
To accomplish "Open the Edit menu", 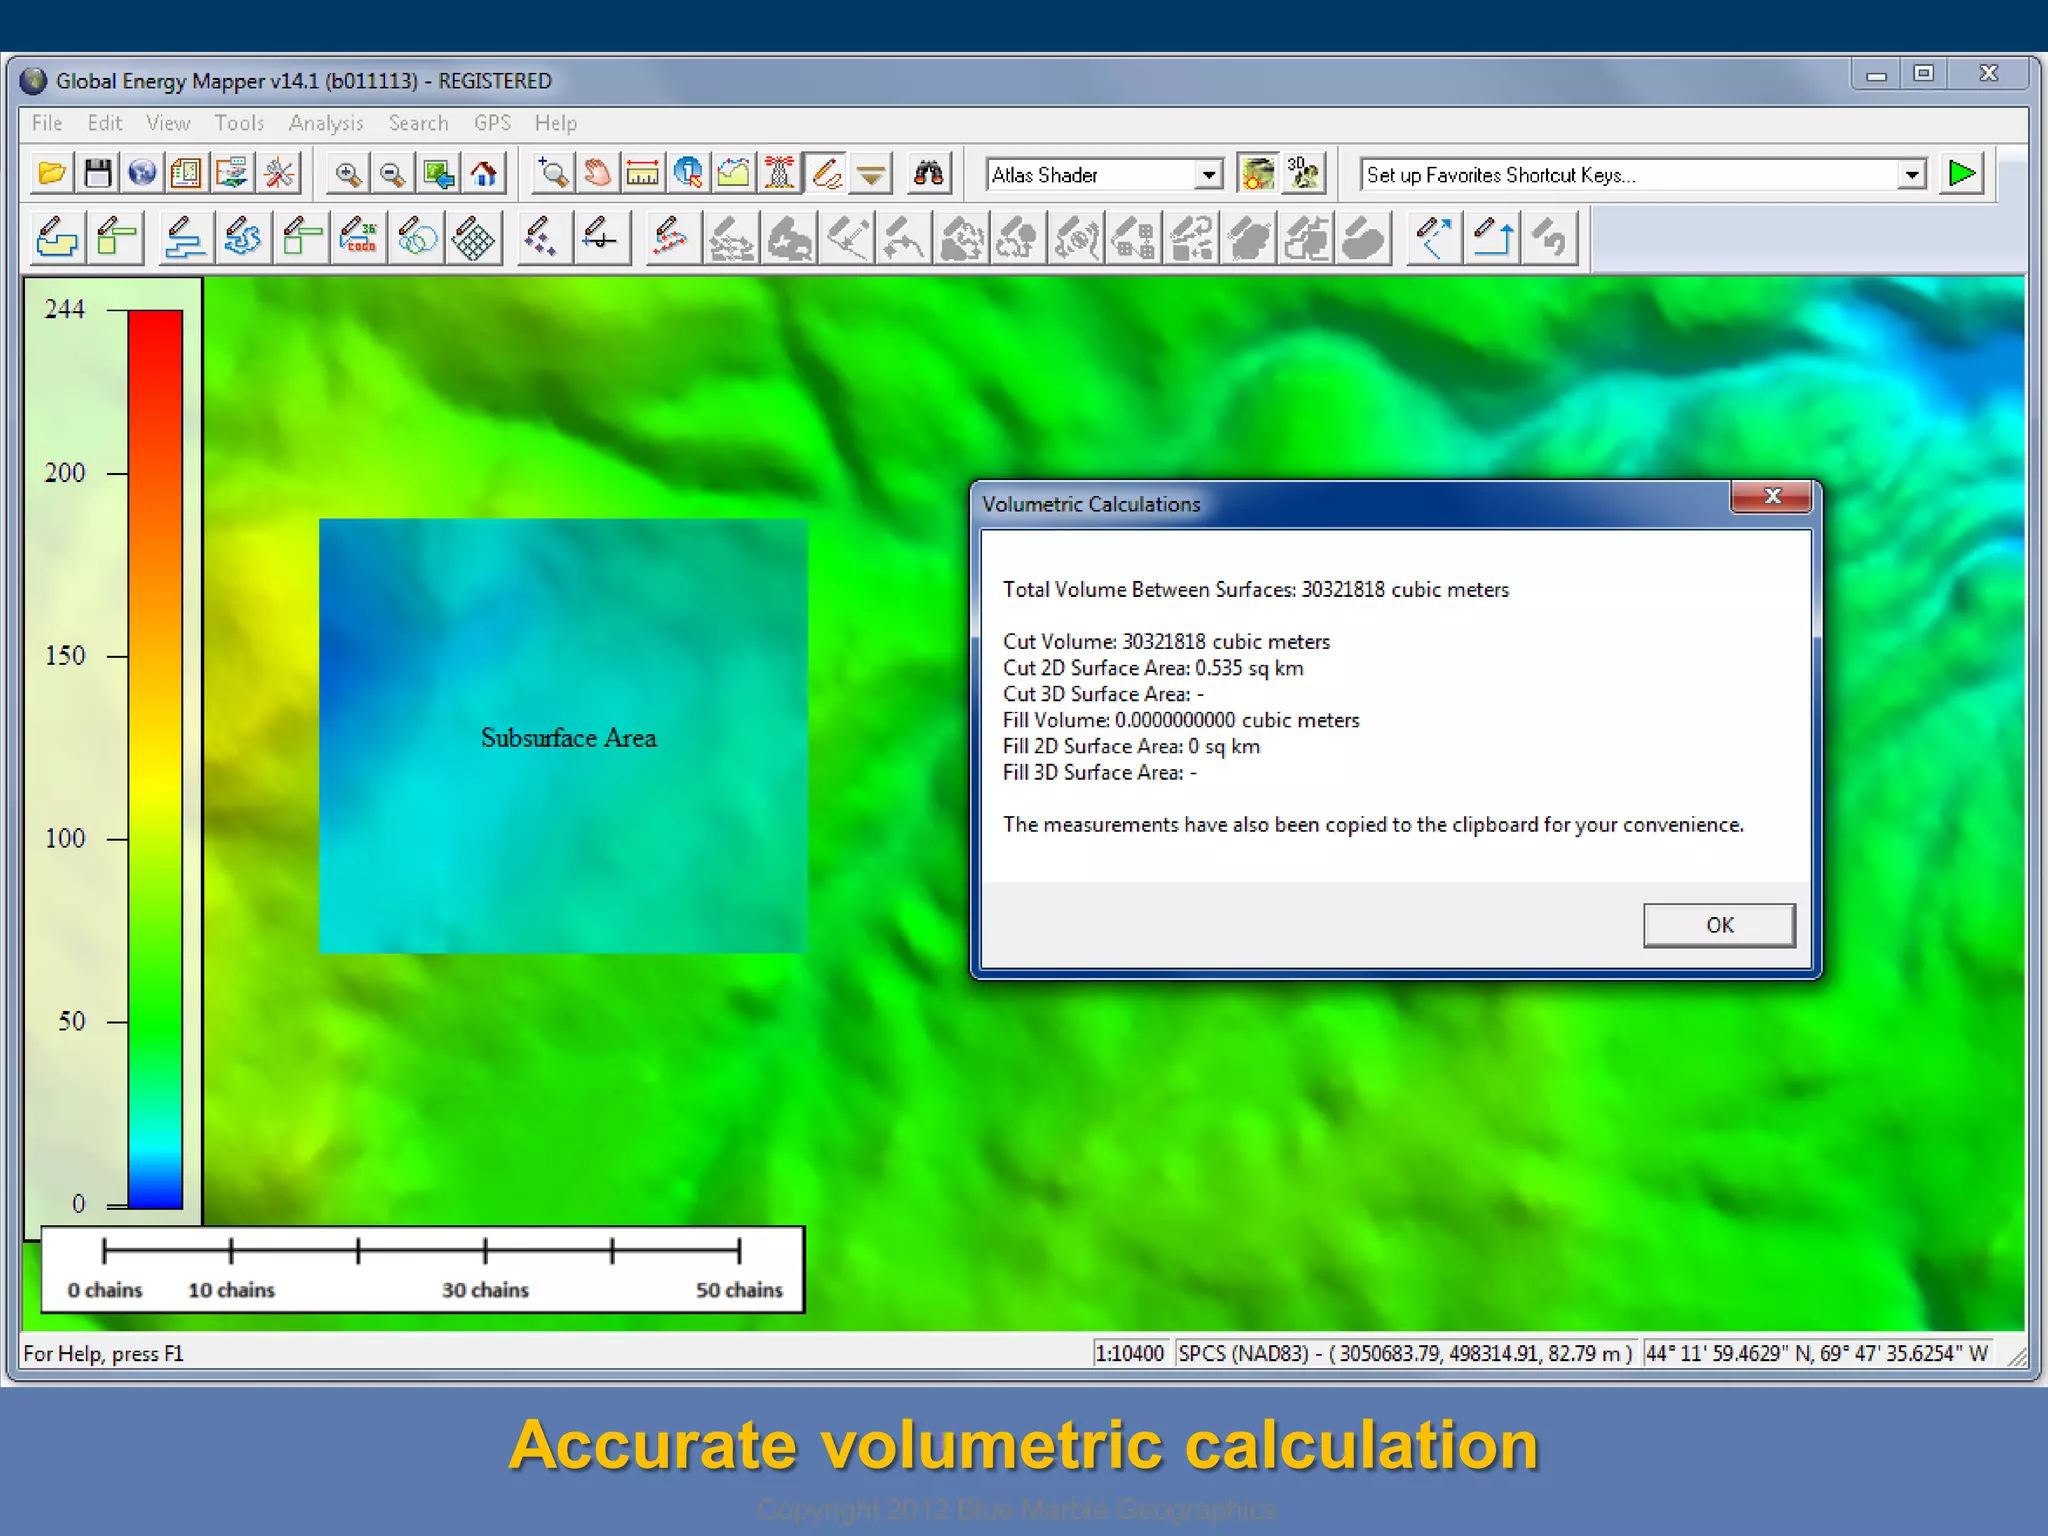I will (104, 123).
